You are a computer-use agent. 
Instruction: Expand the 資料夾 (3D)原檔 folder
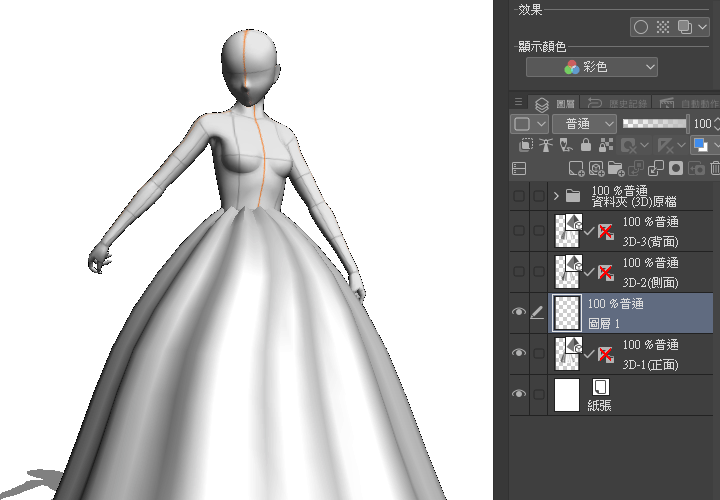pos(556,196)
